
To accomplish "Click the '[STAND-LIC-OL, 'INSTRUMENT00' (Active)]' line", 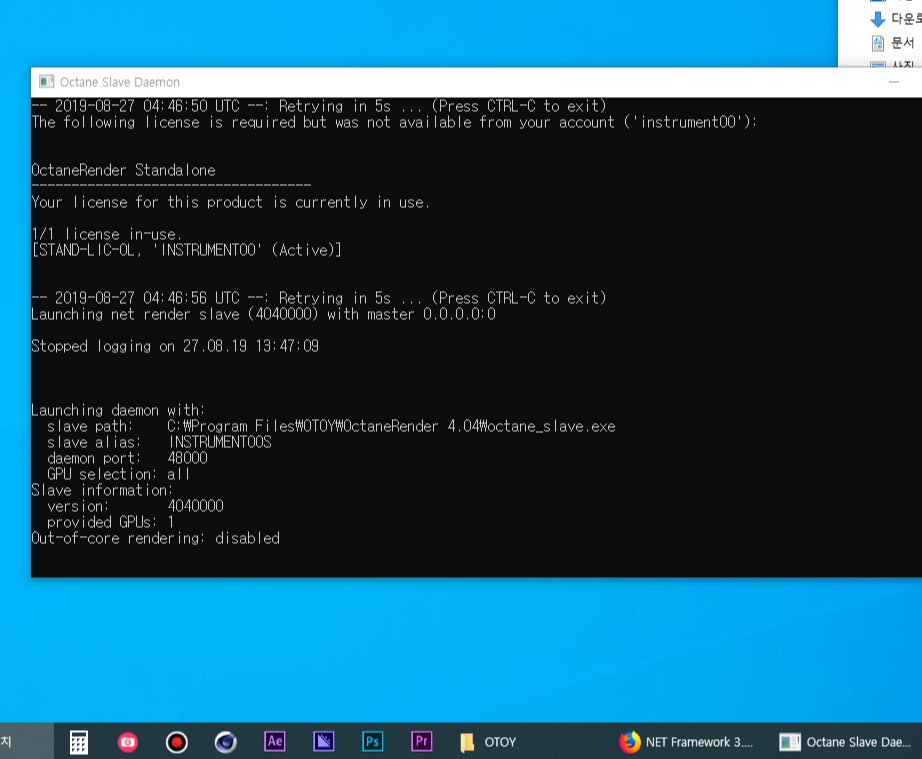I will pyautogui.click(x=186, y=250).
